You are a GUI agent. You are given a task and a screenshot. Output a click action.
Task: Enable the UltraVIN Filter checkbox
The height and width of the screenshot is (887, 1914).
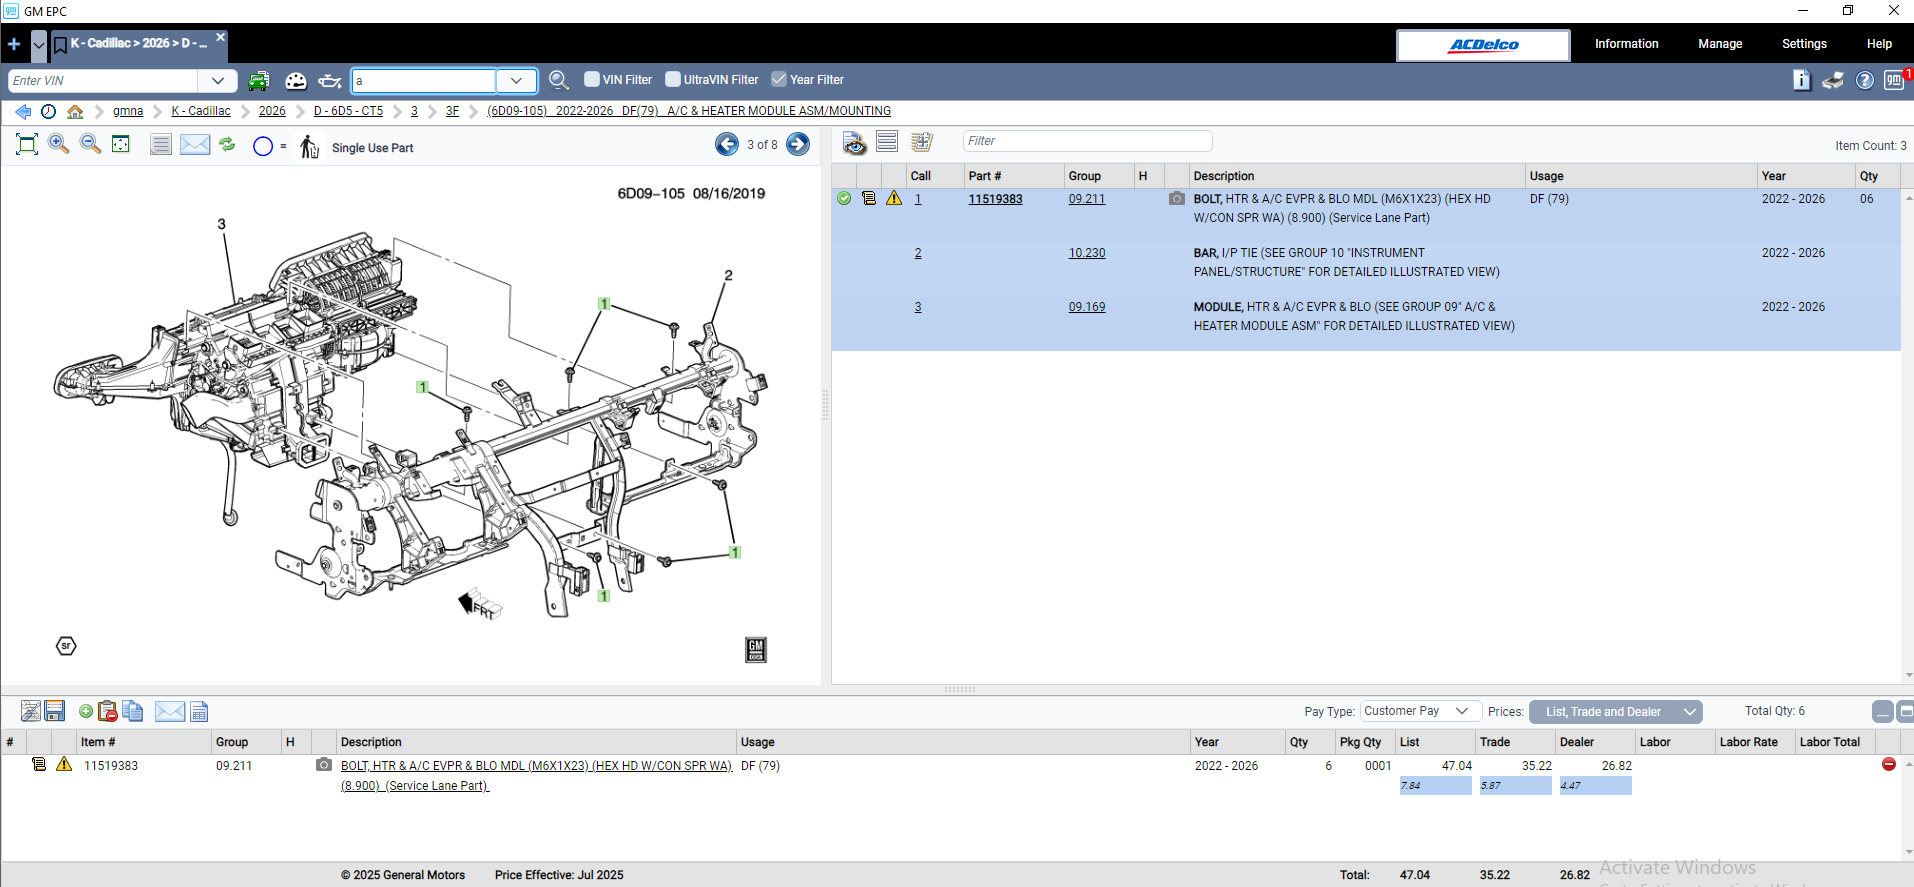(673, 79)
